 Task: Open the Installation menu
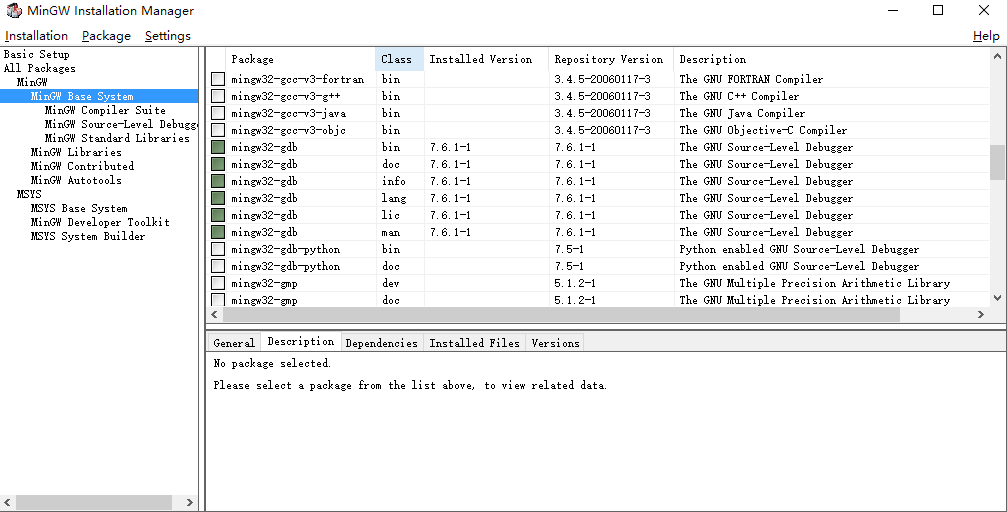tap(36, 36)
